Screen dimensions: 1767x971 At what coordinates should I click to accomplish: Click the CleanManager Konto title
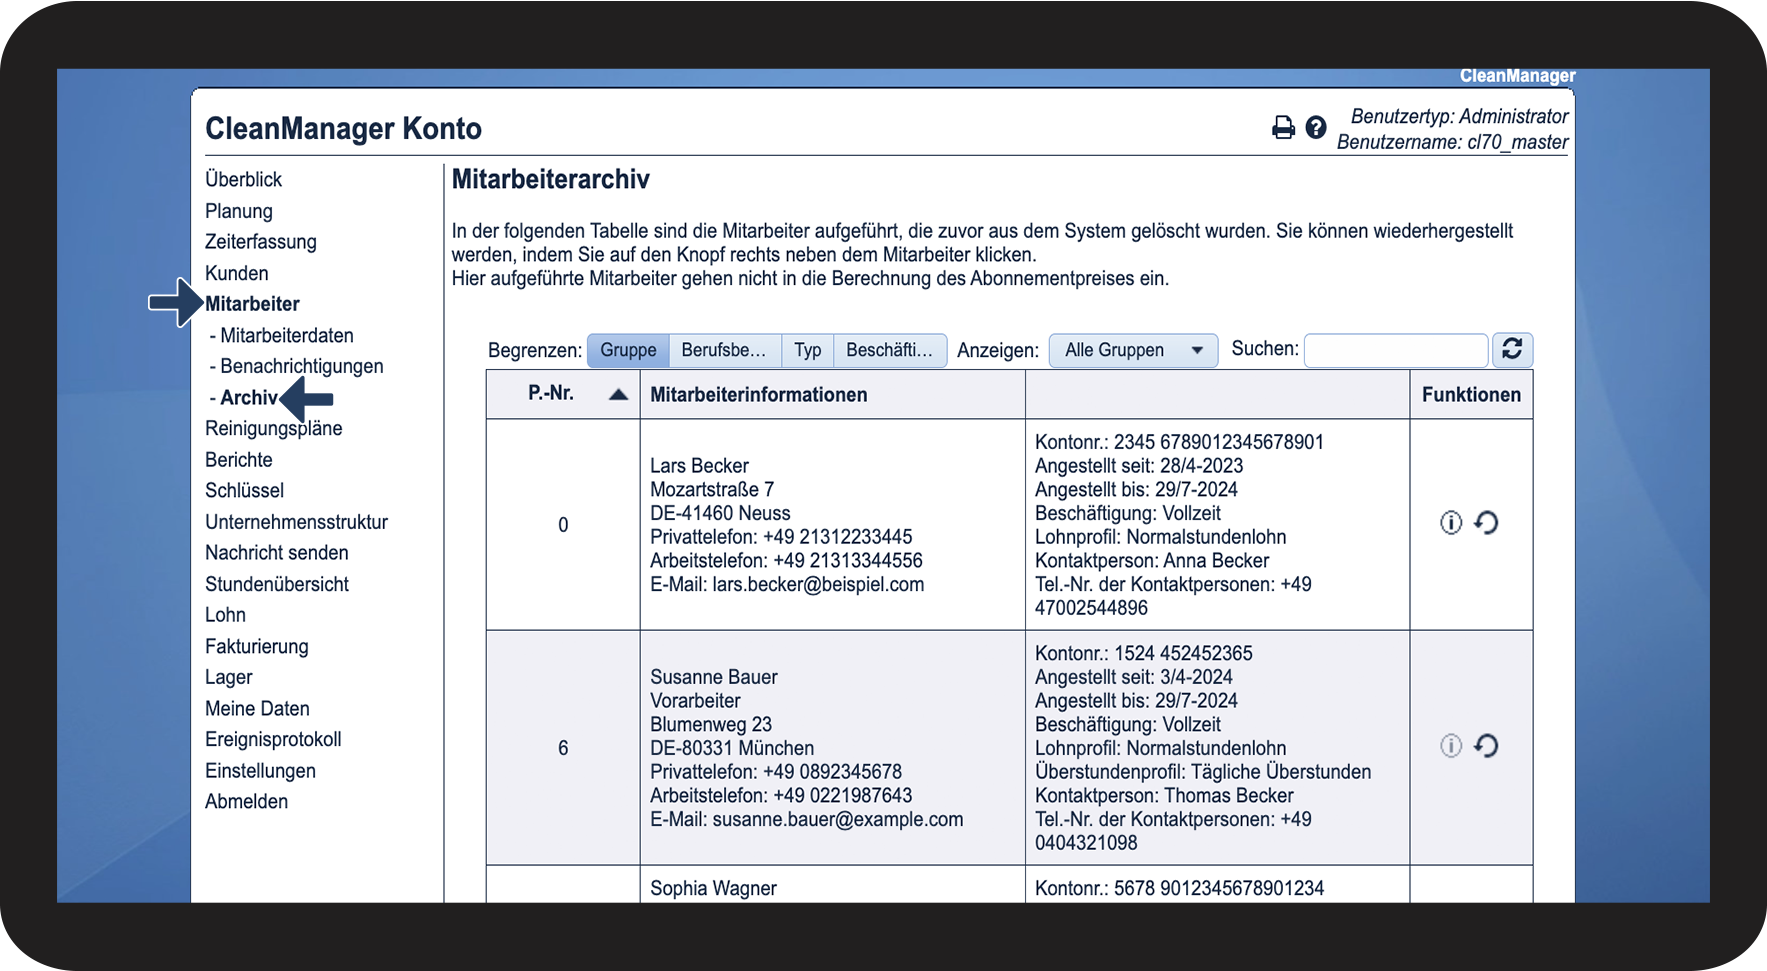click(x=344, y=128)
